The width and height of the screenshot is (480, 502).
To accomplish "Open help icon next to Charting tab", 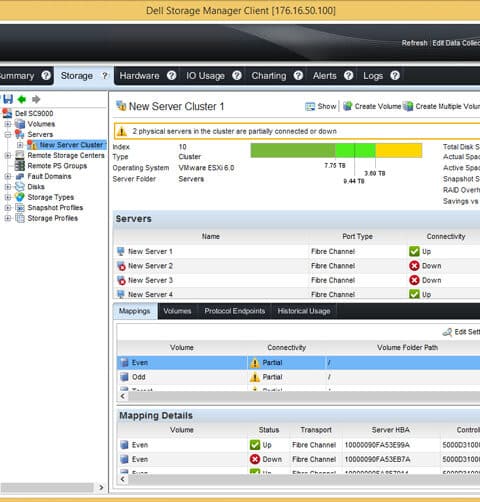I will [x=298, y=76].
